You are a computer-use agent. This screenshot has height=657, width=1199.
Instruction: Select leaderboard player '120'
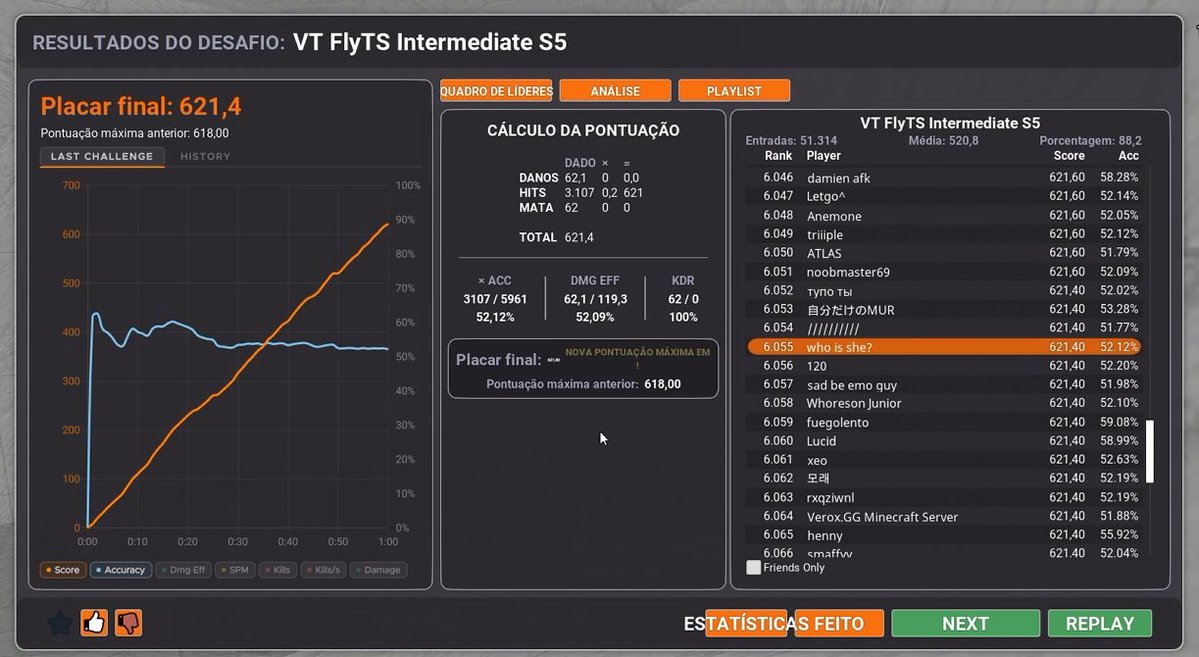click(944, 366)
